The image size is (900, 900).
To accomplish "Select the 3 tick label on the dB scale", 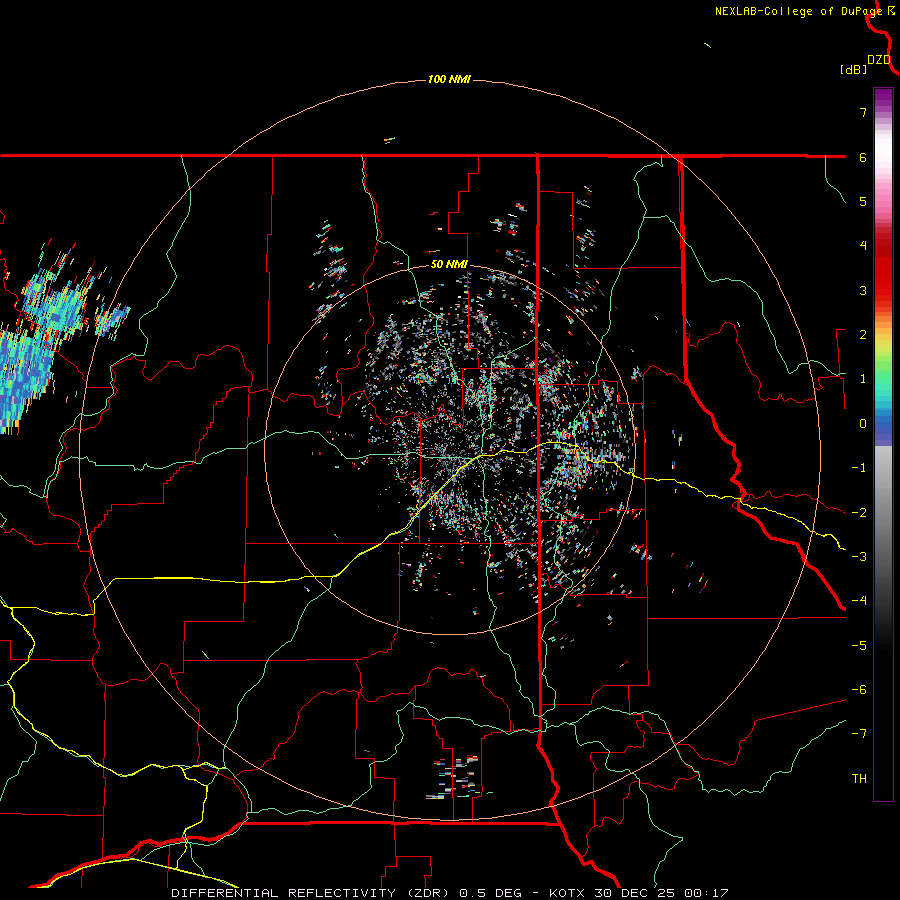I will tap(863, 290).
